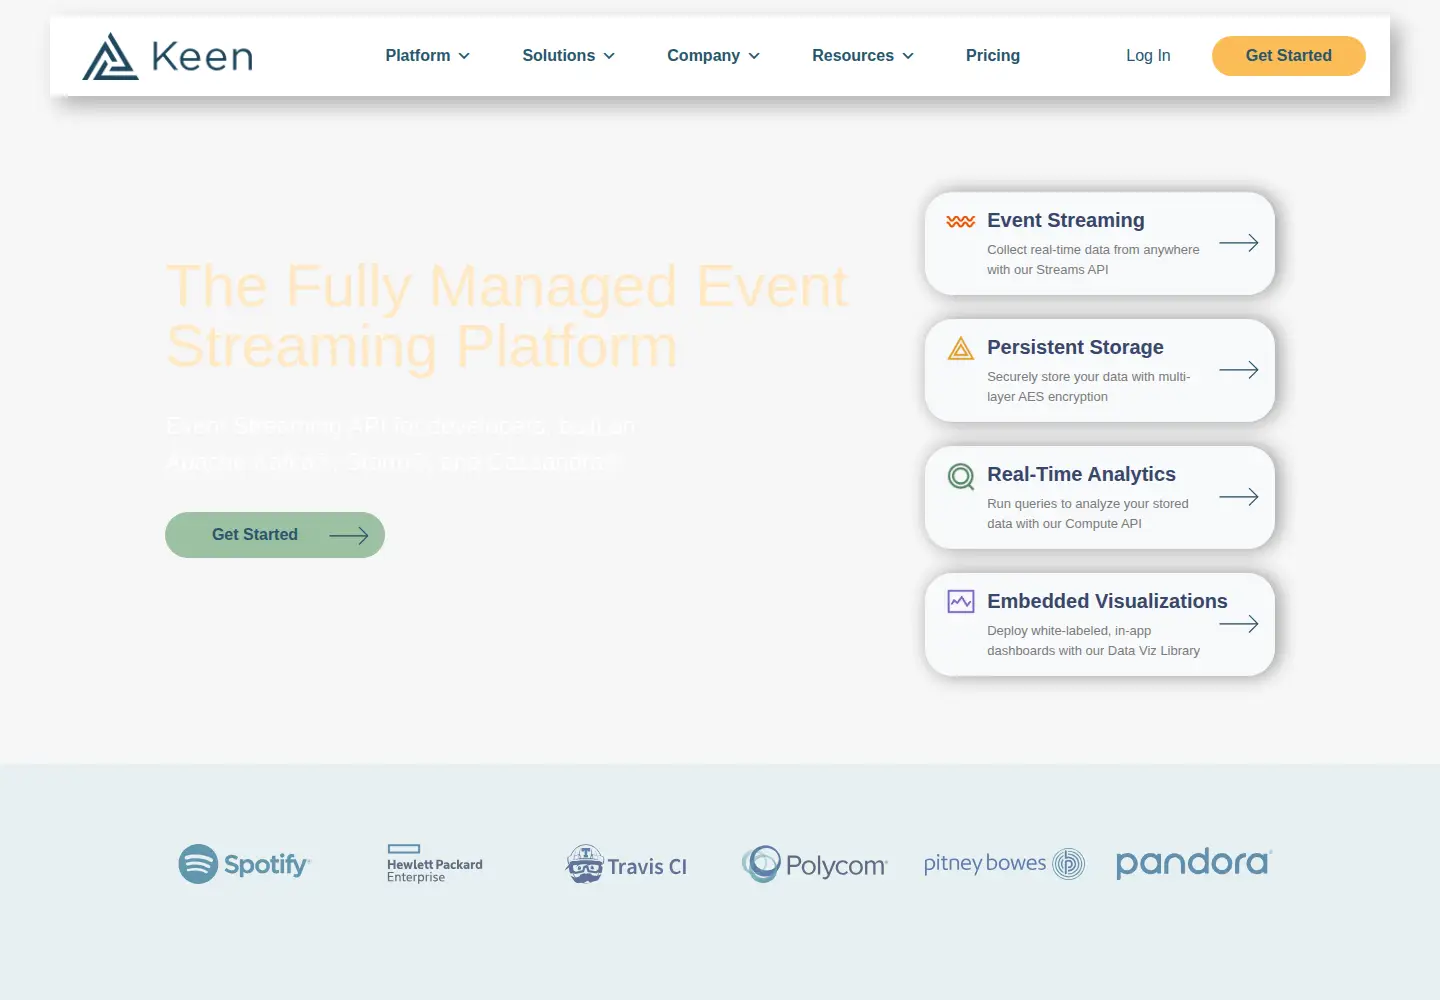Viewport: 1440px width, 1000px height.
Task: Click the arrow on the Persistent Storage card
Action: (x=1239, y=370)
